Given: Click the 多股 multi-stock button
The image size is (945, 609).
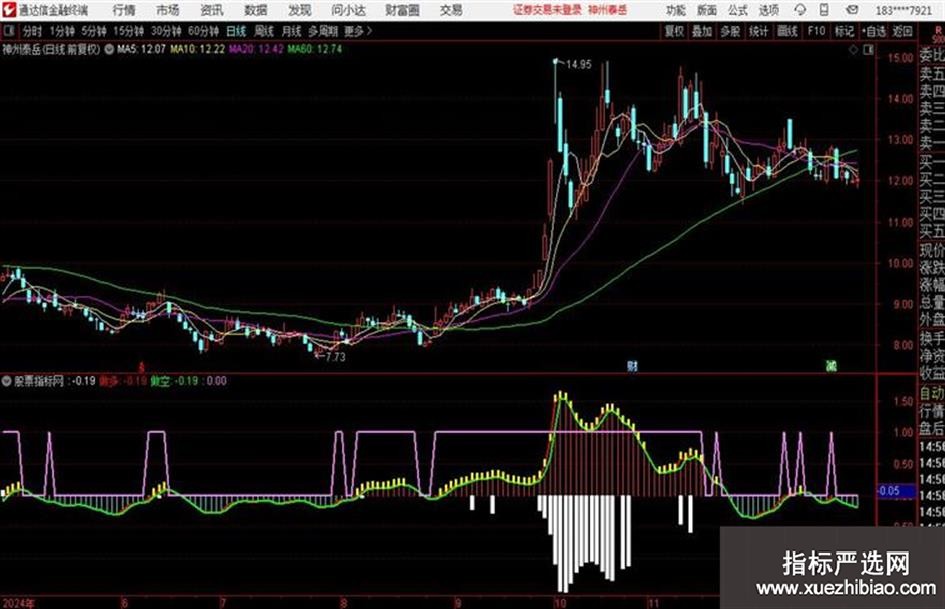Looking at the screenshot, I should [730, 31].
